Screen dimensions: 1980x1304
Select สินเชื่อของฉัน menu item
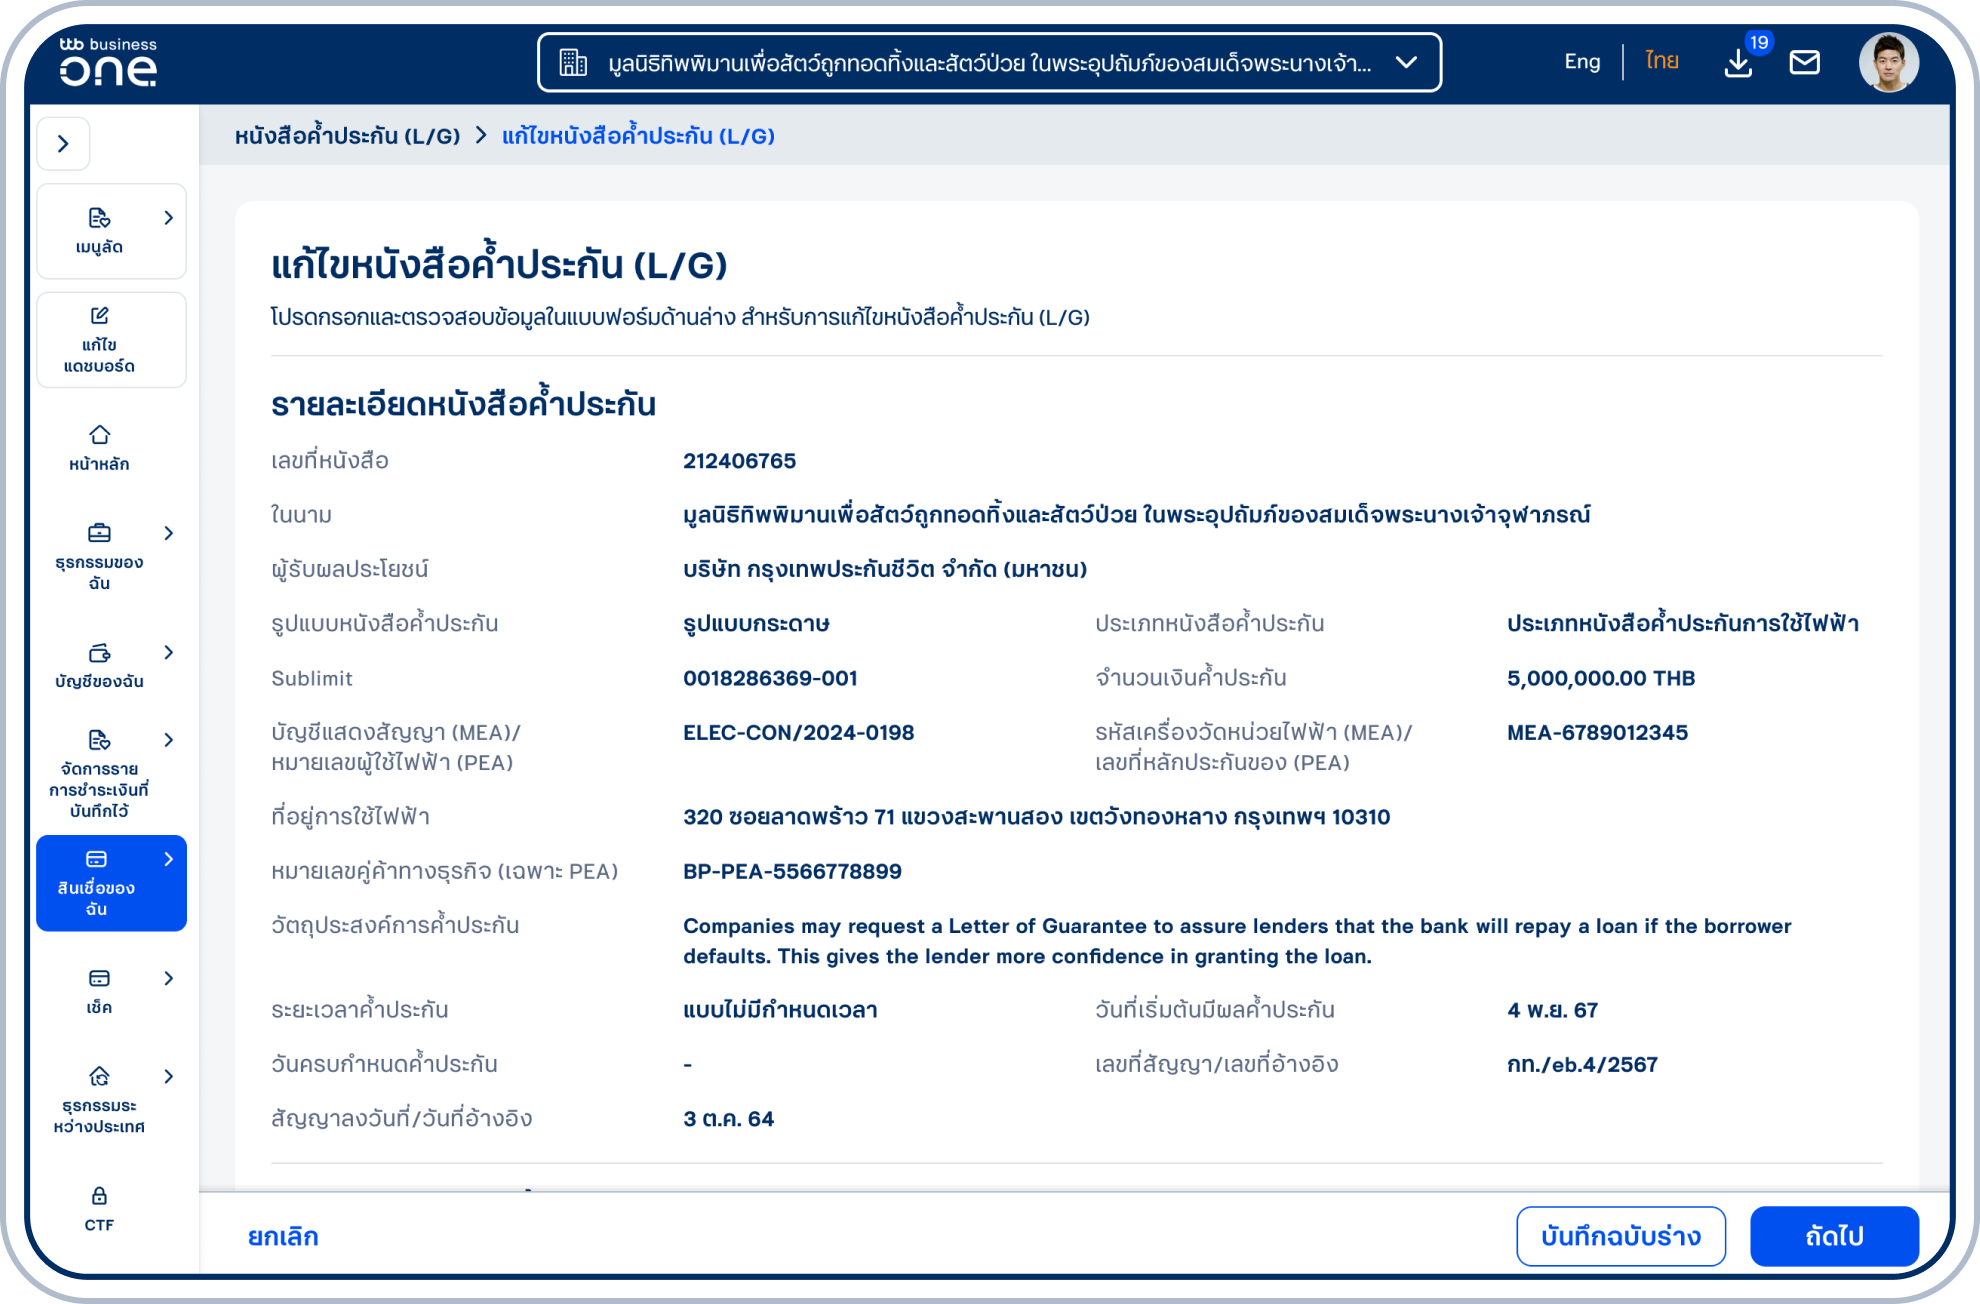tap(111, 883)
